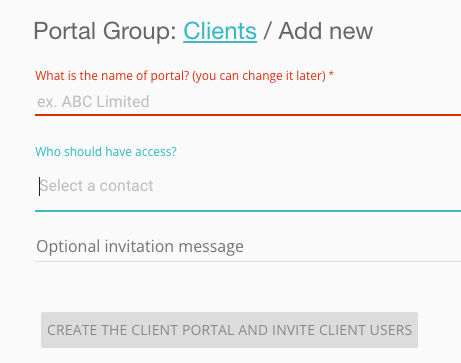This screenshot has height=363, width=461.
Task: Place cursor in the contact autocomplete field
Action: tap(248, 186)
